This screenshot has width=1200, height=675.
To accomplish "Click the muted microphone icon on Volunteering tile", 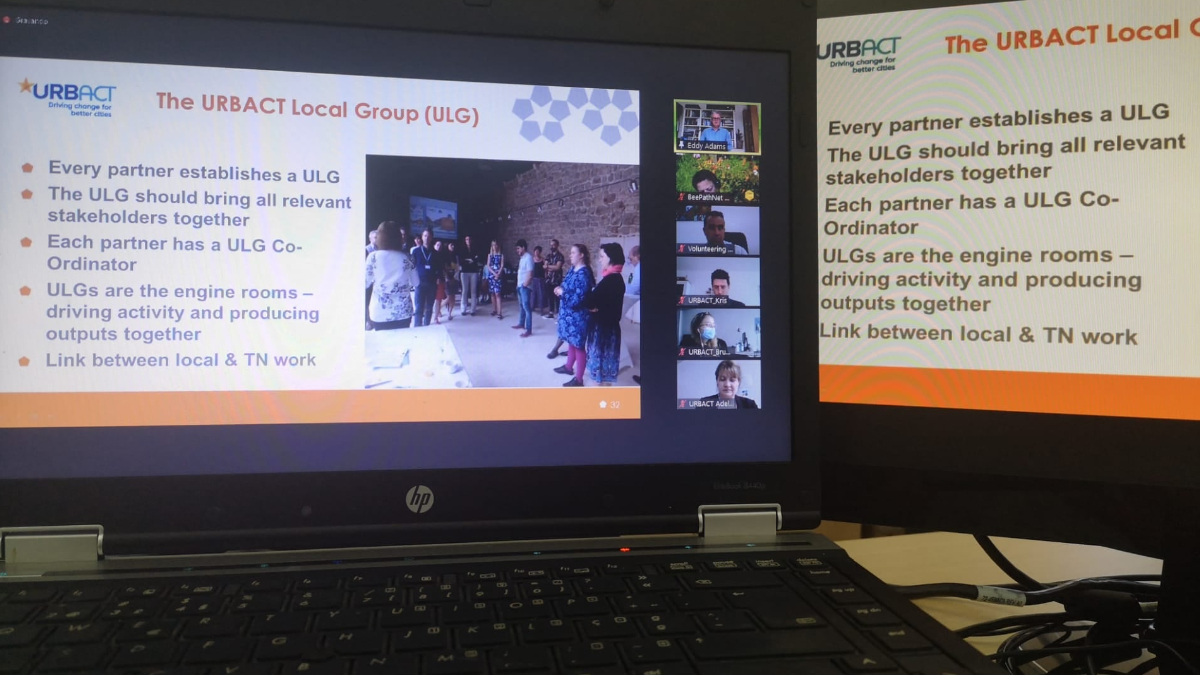I will (682, 249).
